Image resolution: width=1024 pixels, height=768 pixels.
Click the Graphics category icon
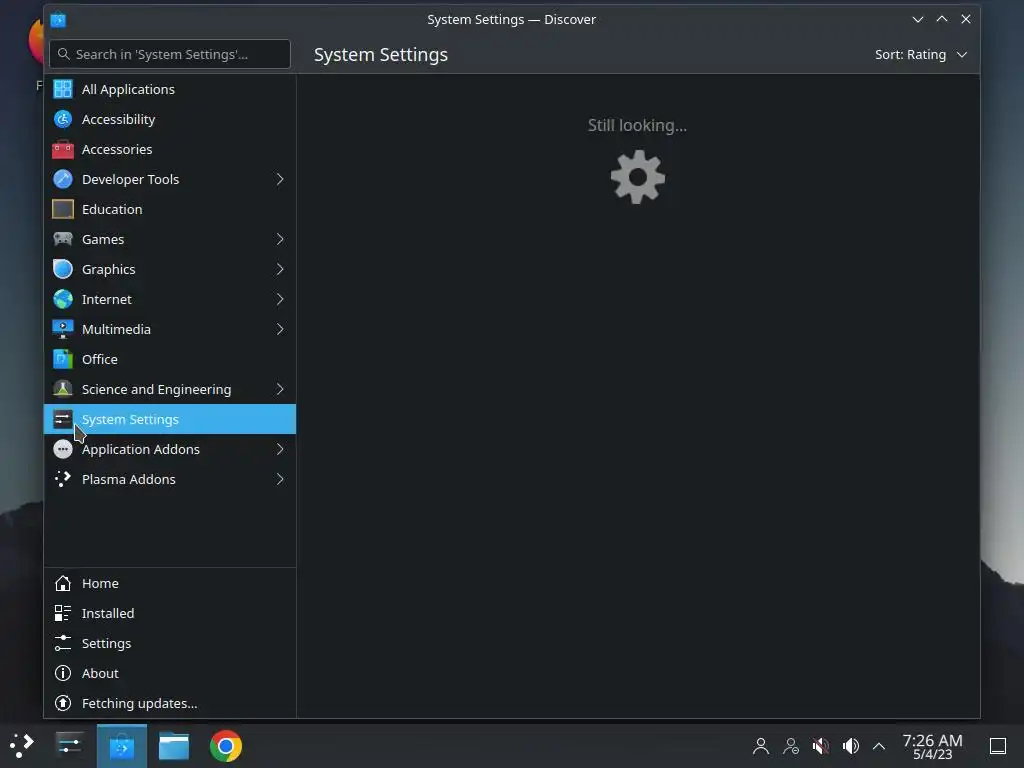(x=63, y=269)
